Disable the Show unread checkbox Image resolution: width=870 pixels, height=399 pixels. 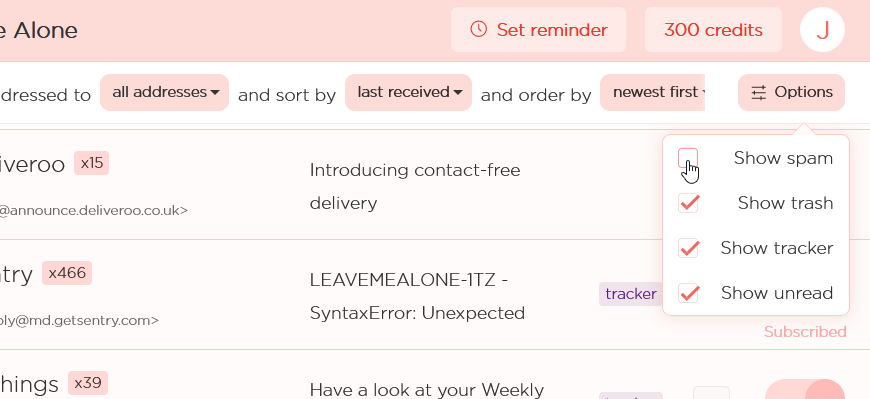tap(688, 293)
